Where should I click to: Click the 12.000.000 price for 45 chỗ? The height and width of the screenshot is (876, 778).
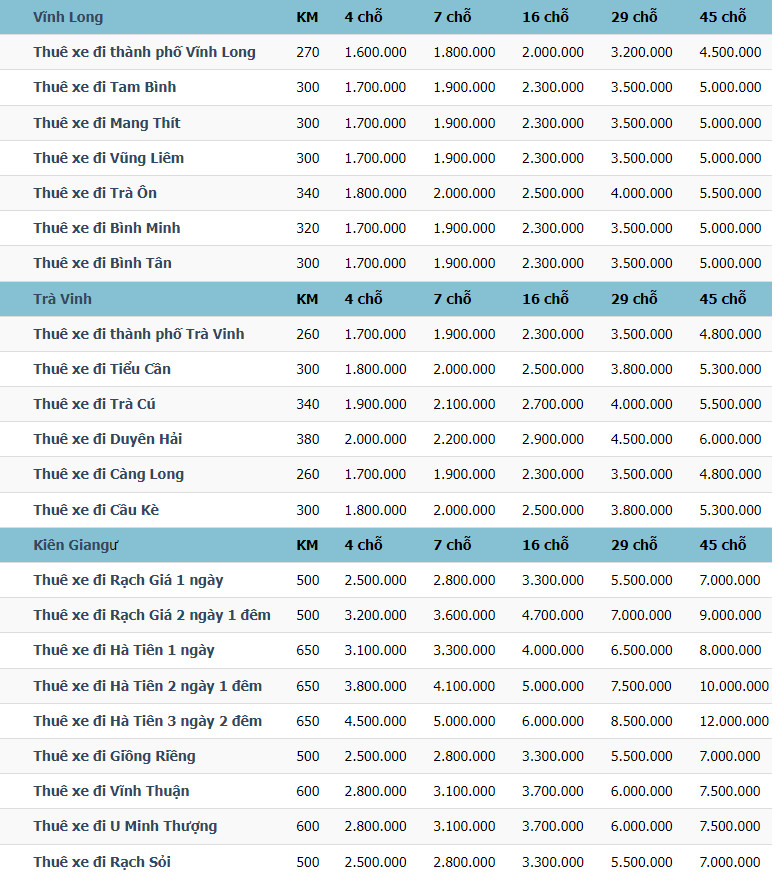[x=734, y=721]
